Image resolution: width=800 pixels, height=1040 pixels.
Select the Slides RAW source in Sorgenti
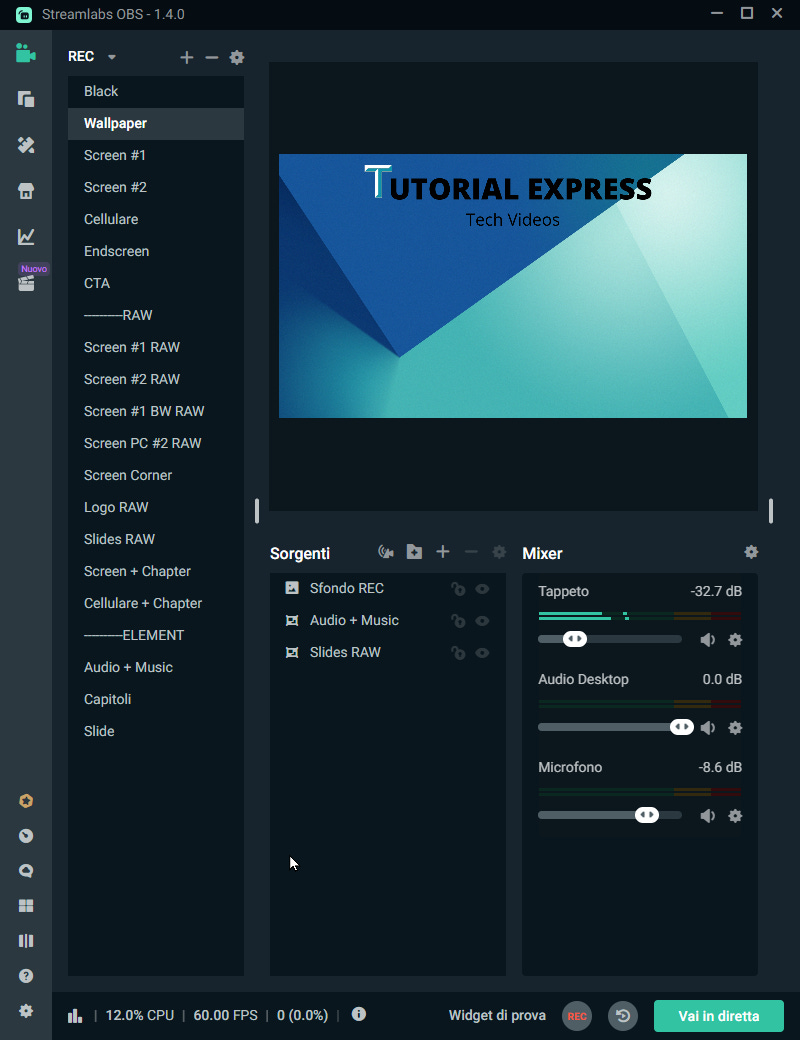(387, 653)
